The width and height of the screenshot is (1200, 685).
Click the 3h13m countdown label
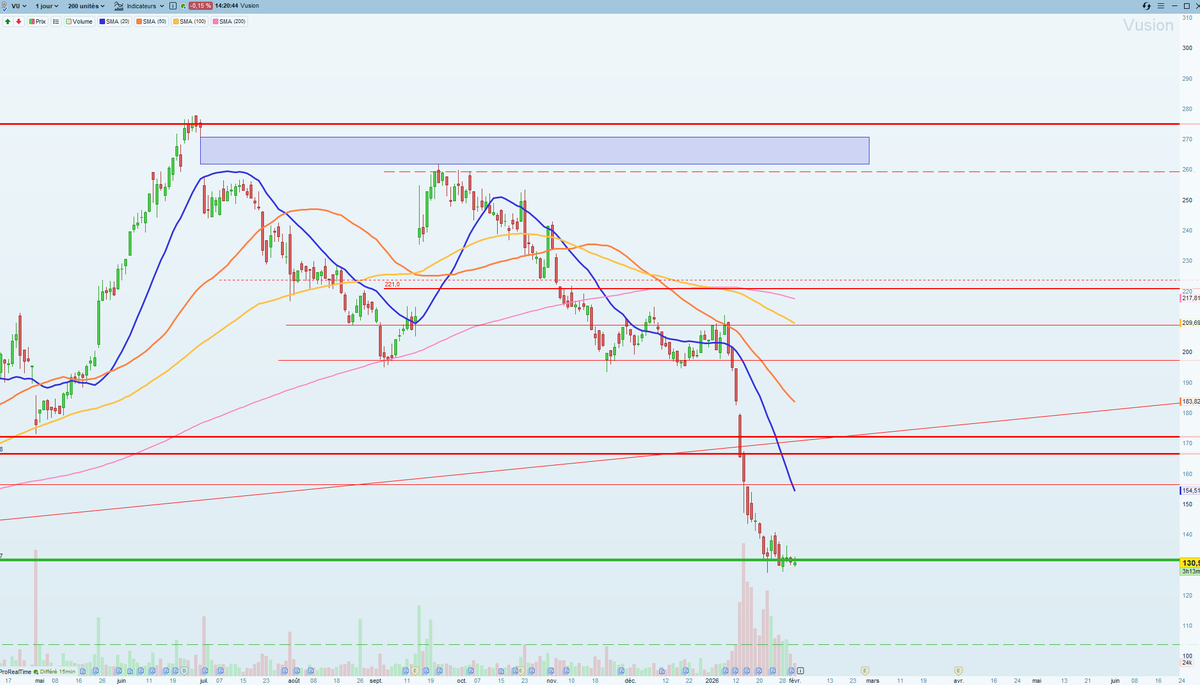(1190, 572)
